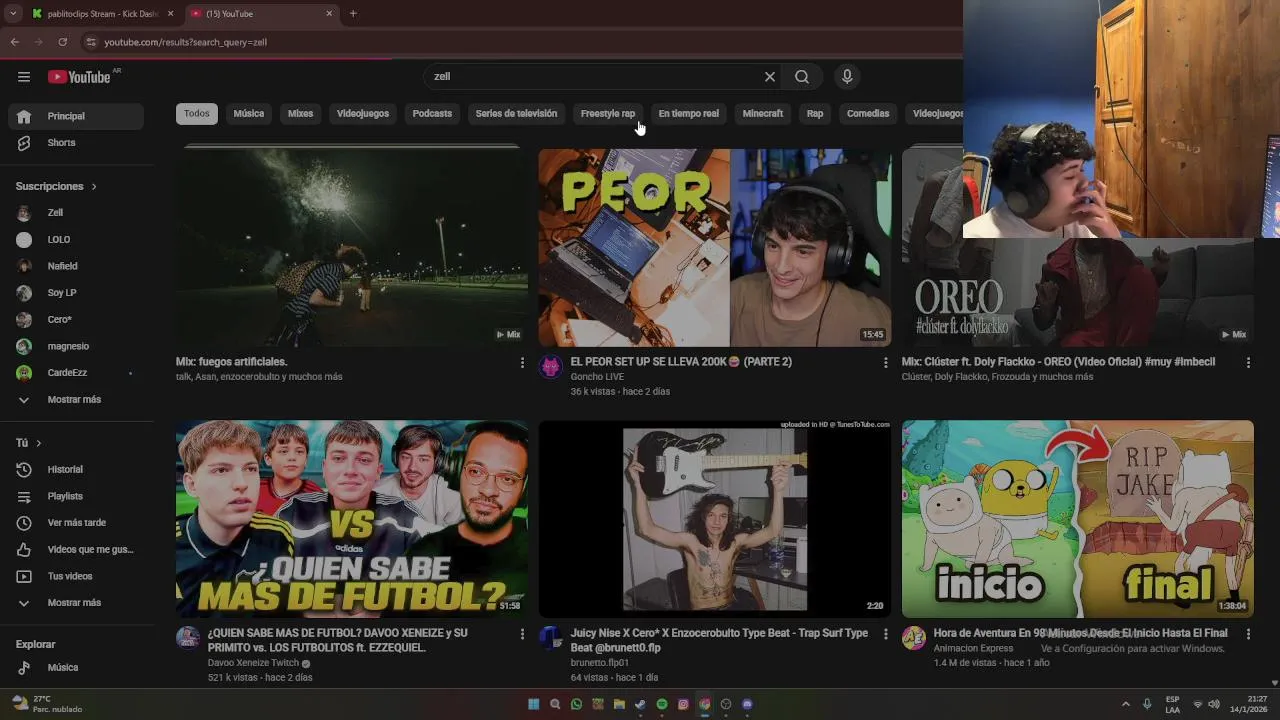Open options menu for QUIEN SABE MAS DE FUTBOL
Viewport: 1280px width, 720px height.
click(x=522, y=634)
